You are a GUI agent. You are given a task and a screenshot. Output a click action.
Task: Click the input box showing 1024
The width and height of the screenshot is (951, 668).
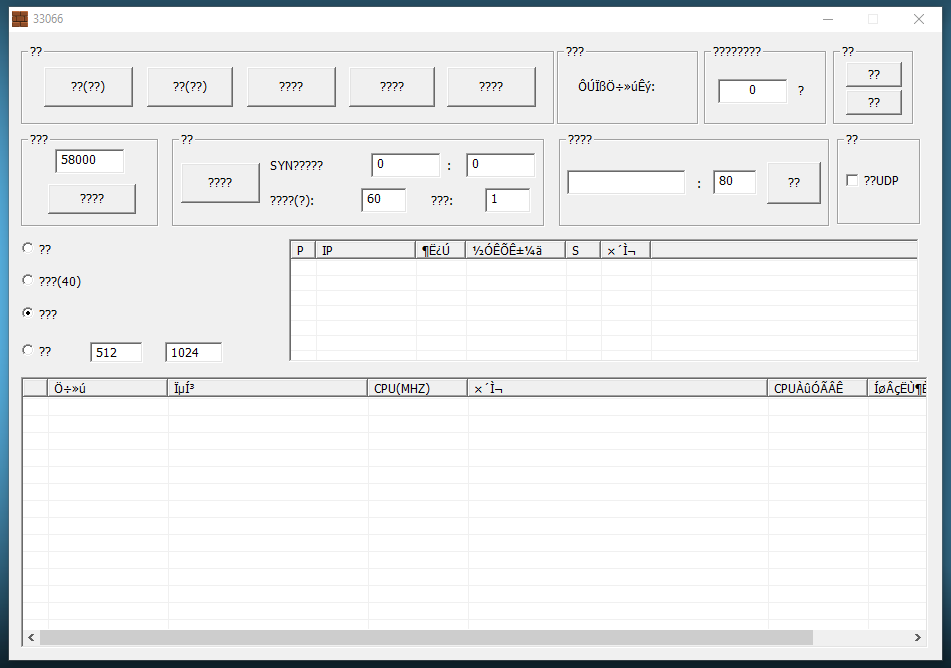tap(193, 352)
